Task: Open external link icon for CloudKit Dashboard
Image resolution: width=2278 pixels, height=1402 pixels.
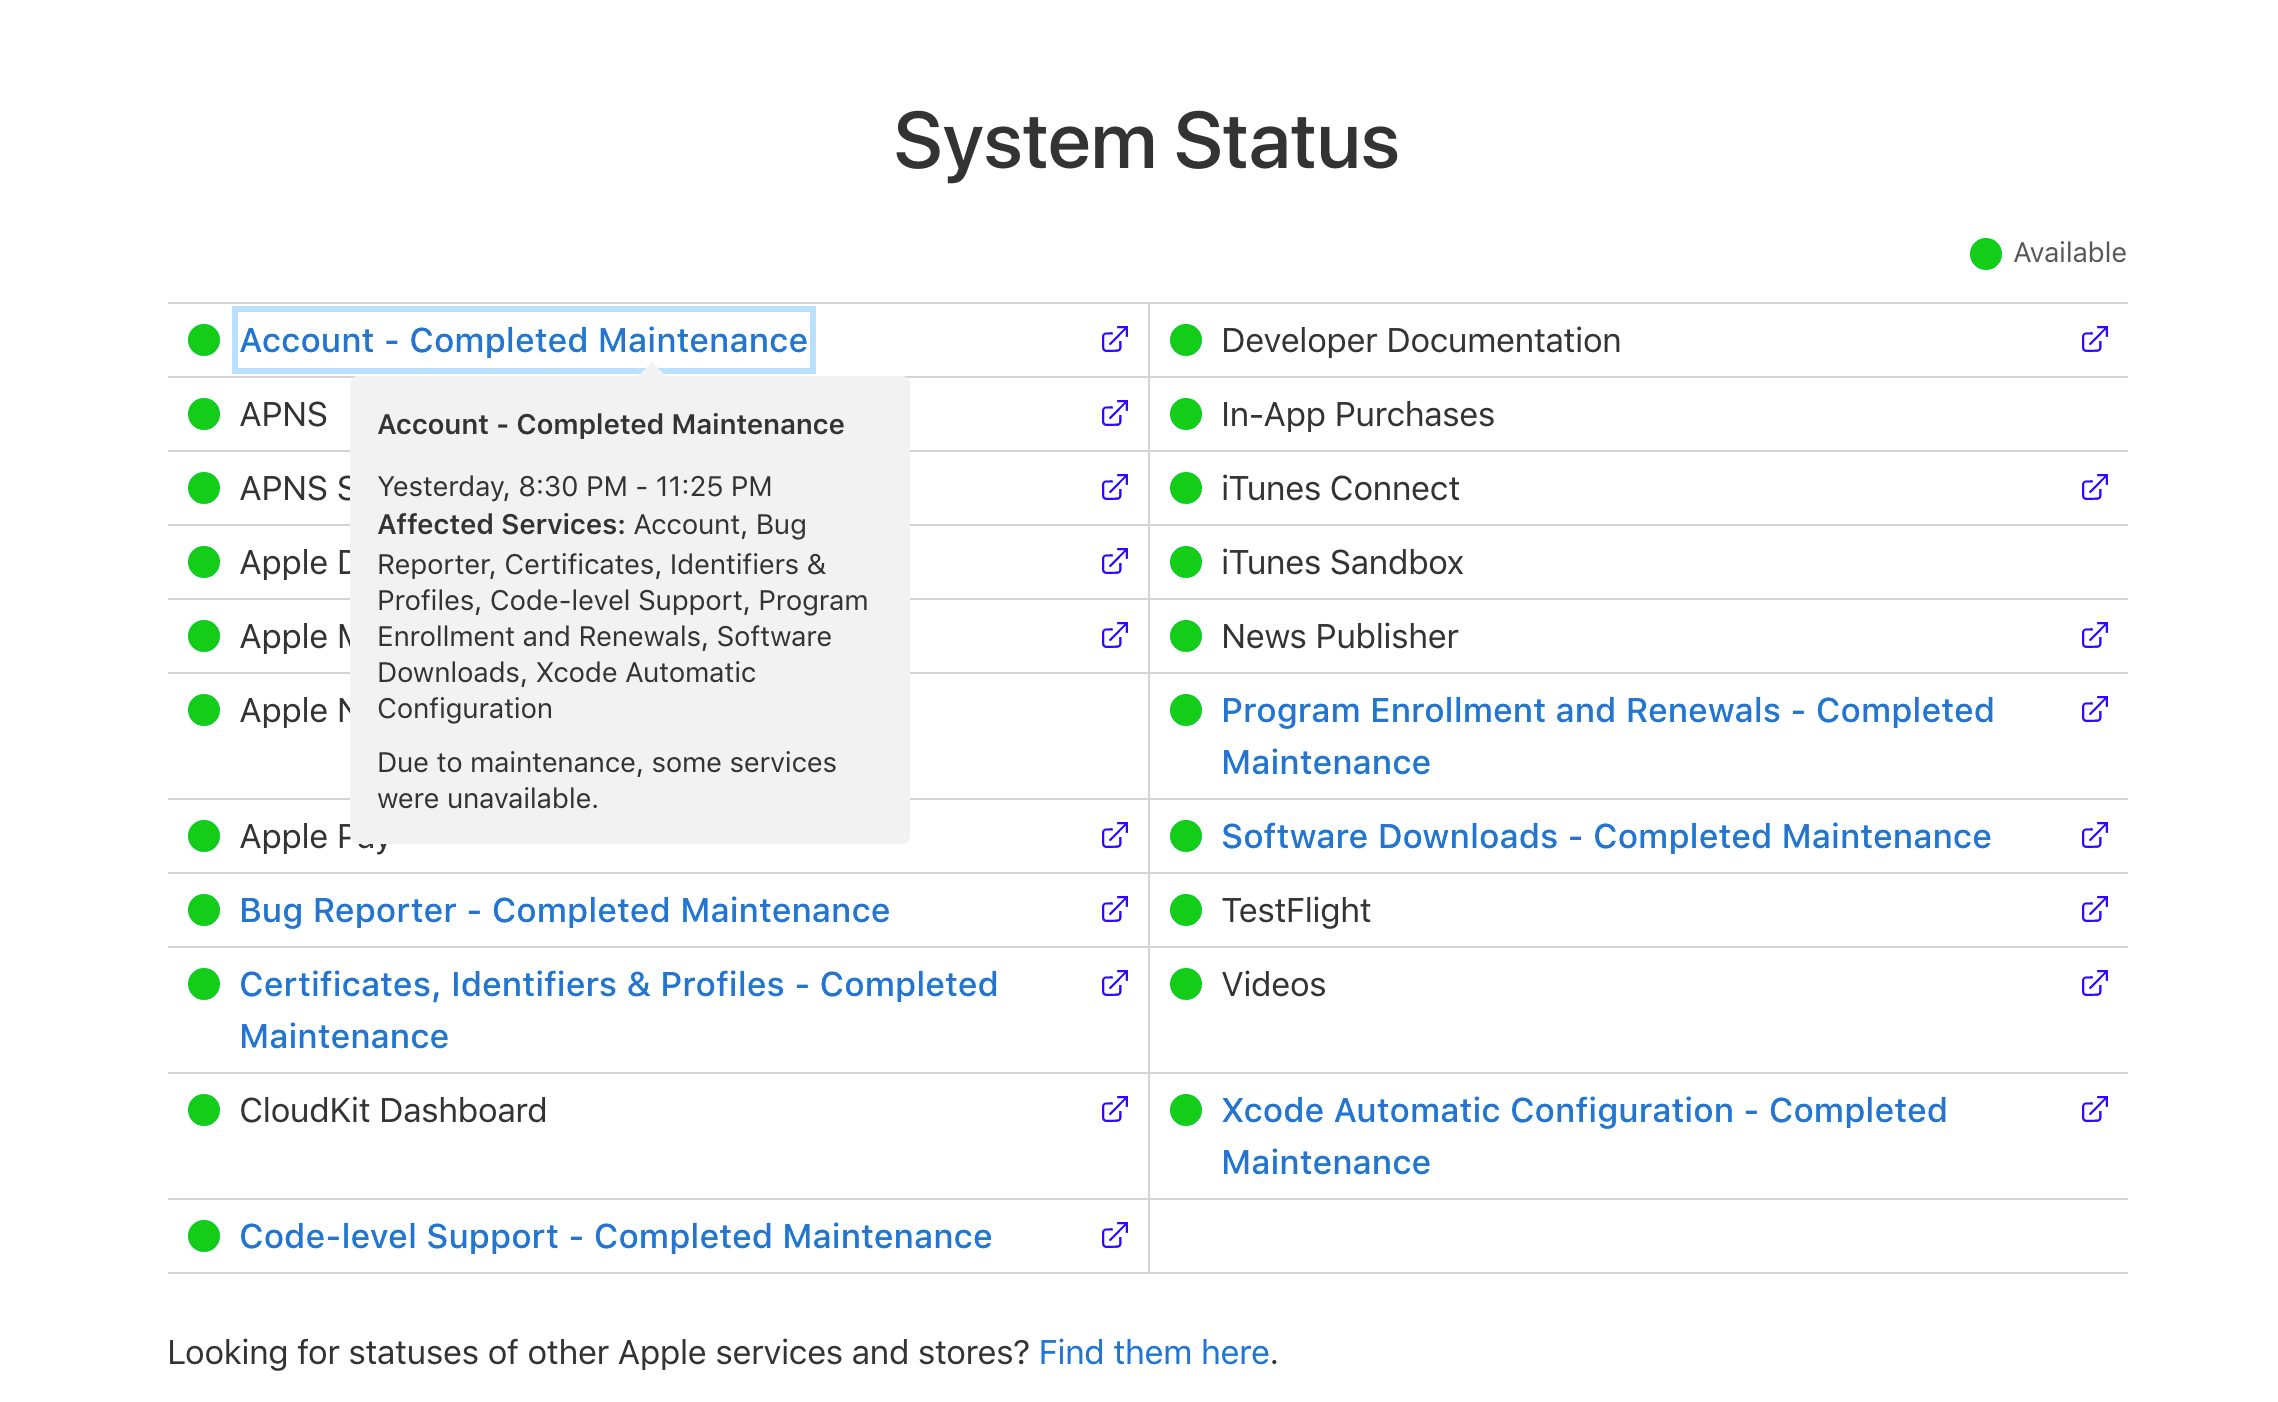Action: coord(1114,1110)
